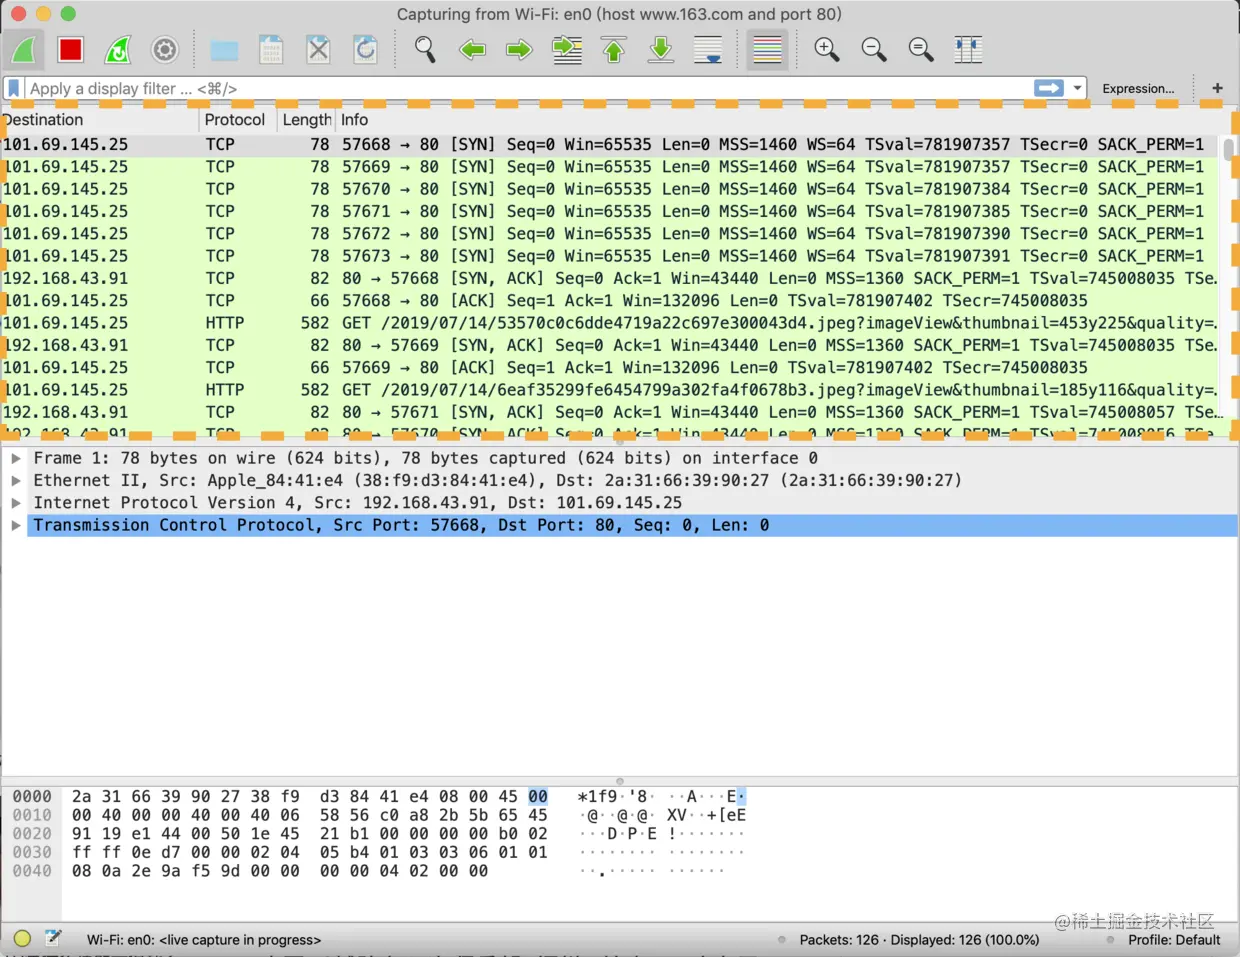Click the green macOS fullscreen window button

coord(68,14)
